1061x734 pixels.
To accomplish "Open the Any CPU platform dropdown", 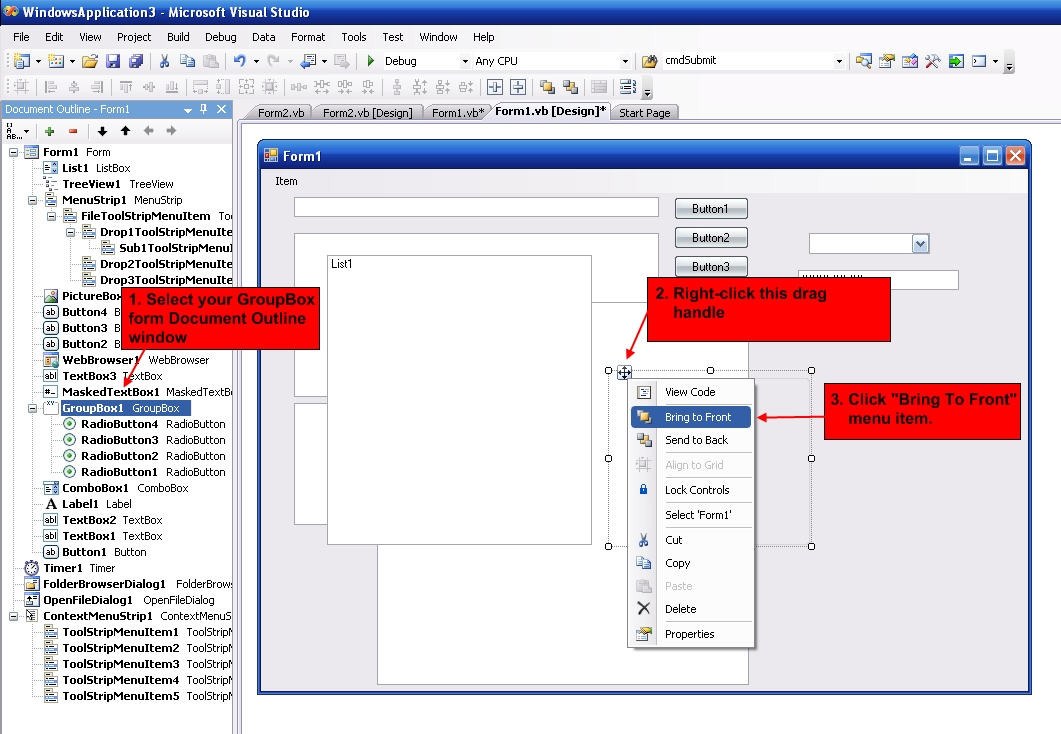I will [625, 61].
